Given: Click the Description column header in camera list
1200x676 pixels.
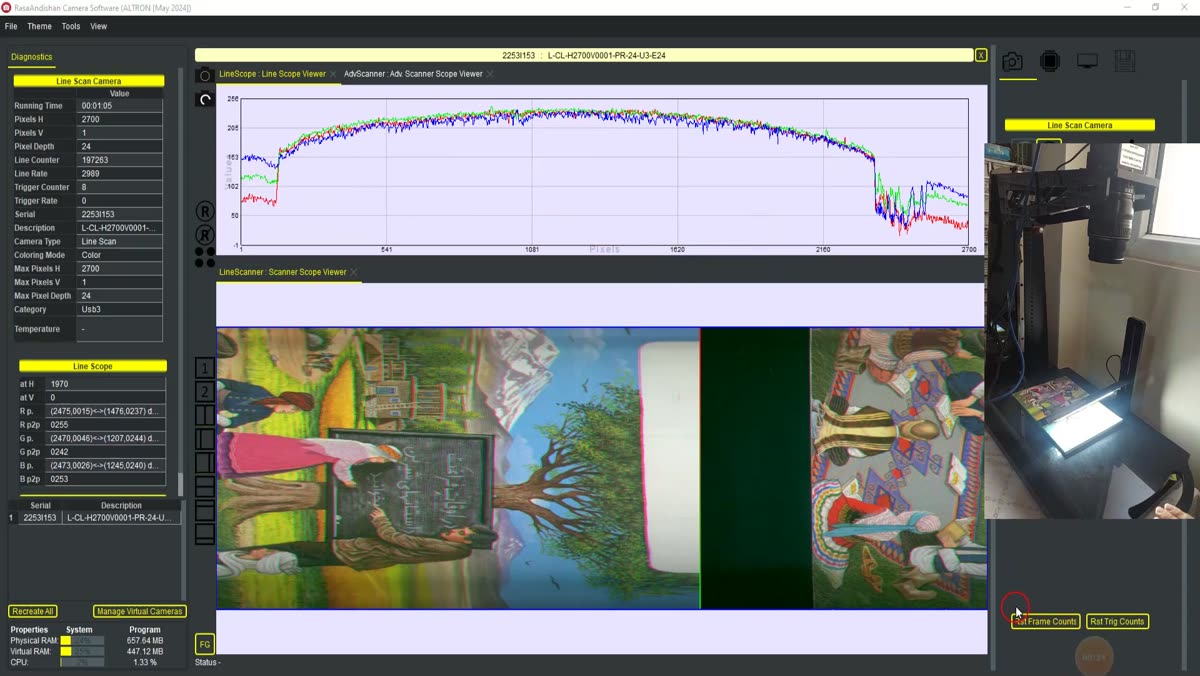Looking at the screenshot, I should coord(121,506).
